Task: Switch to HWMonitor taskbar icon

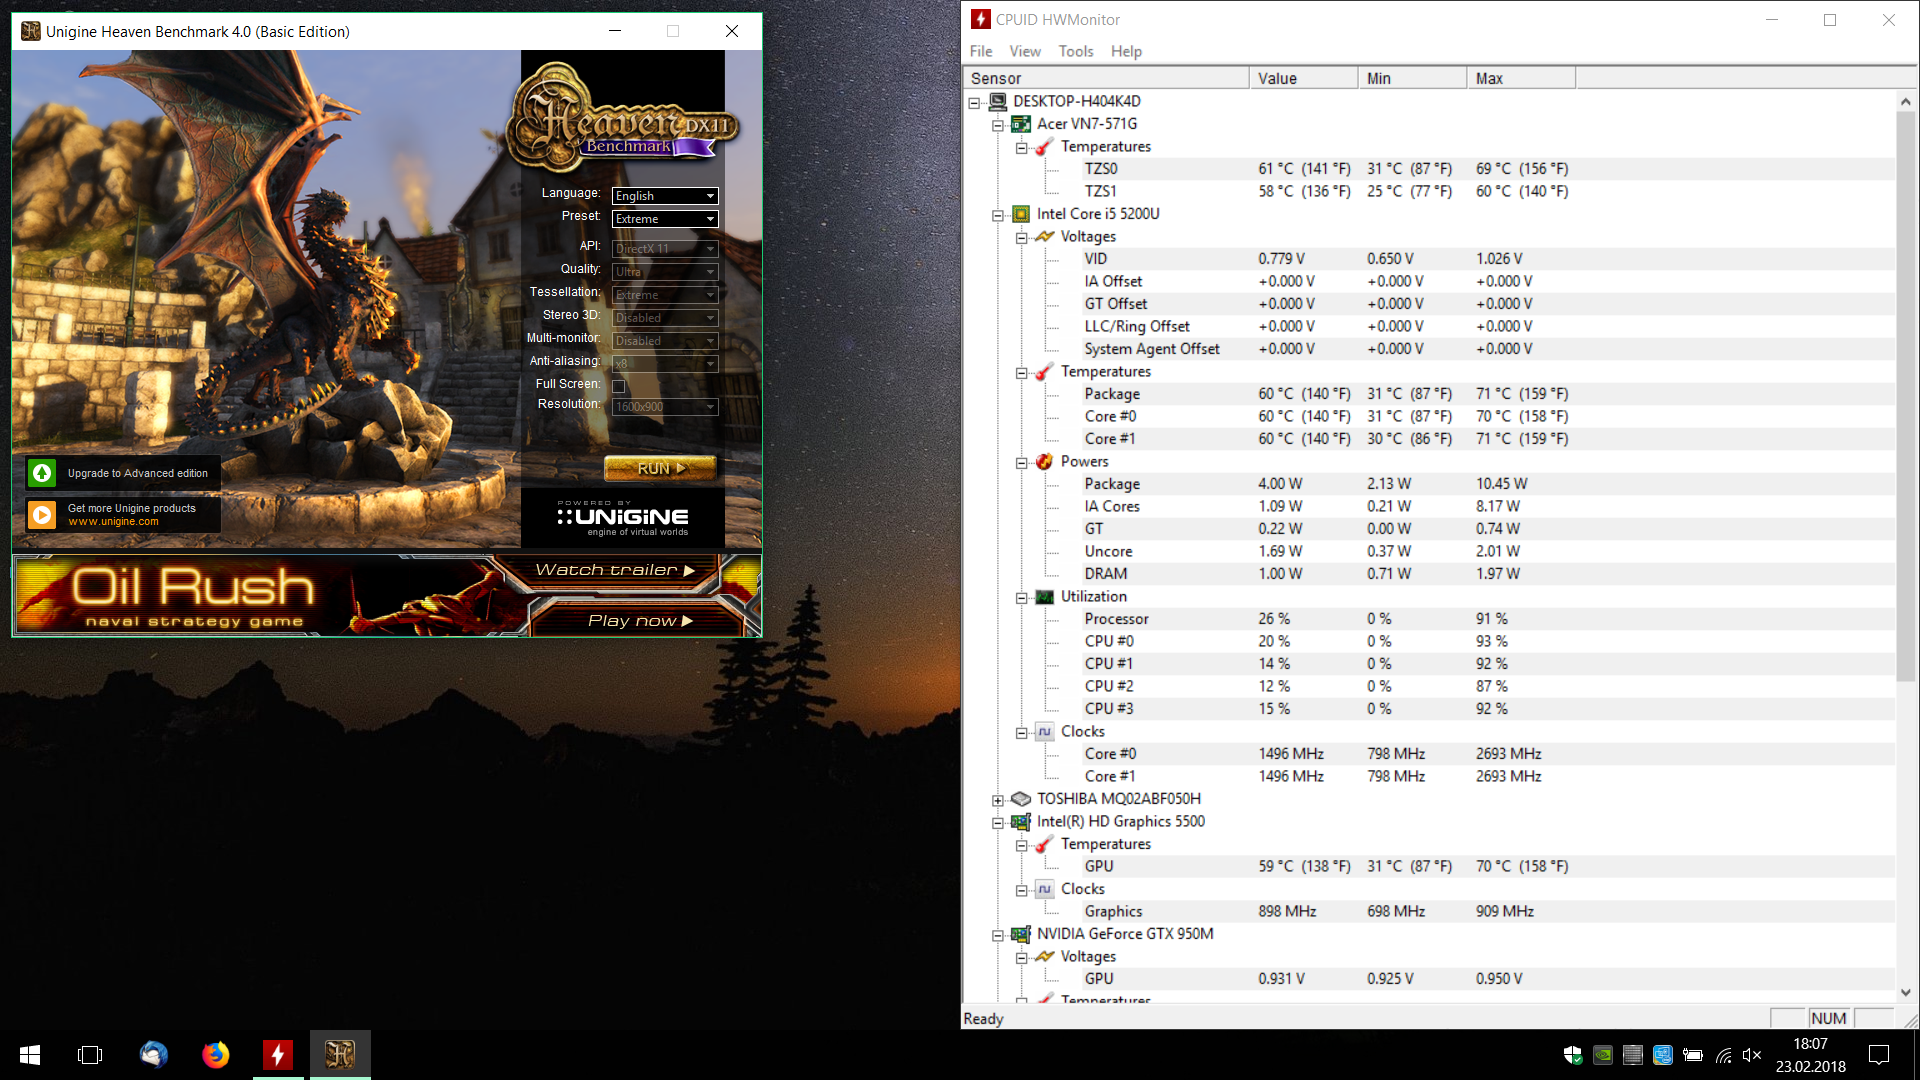Action: [278, 1055]
